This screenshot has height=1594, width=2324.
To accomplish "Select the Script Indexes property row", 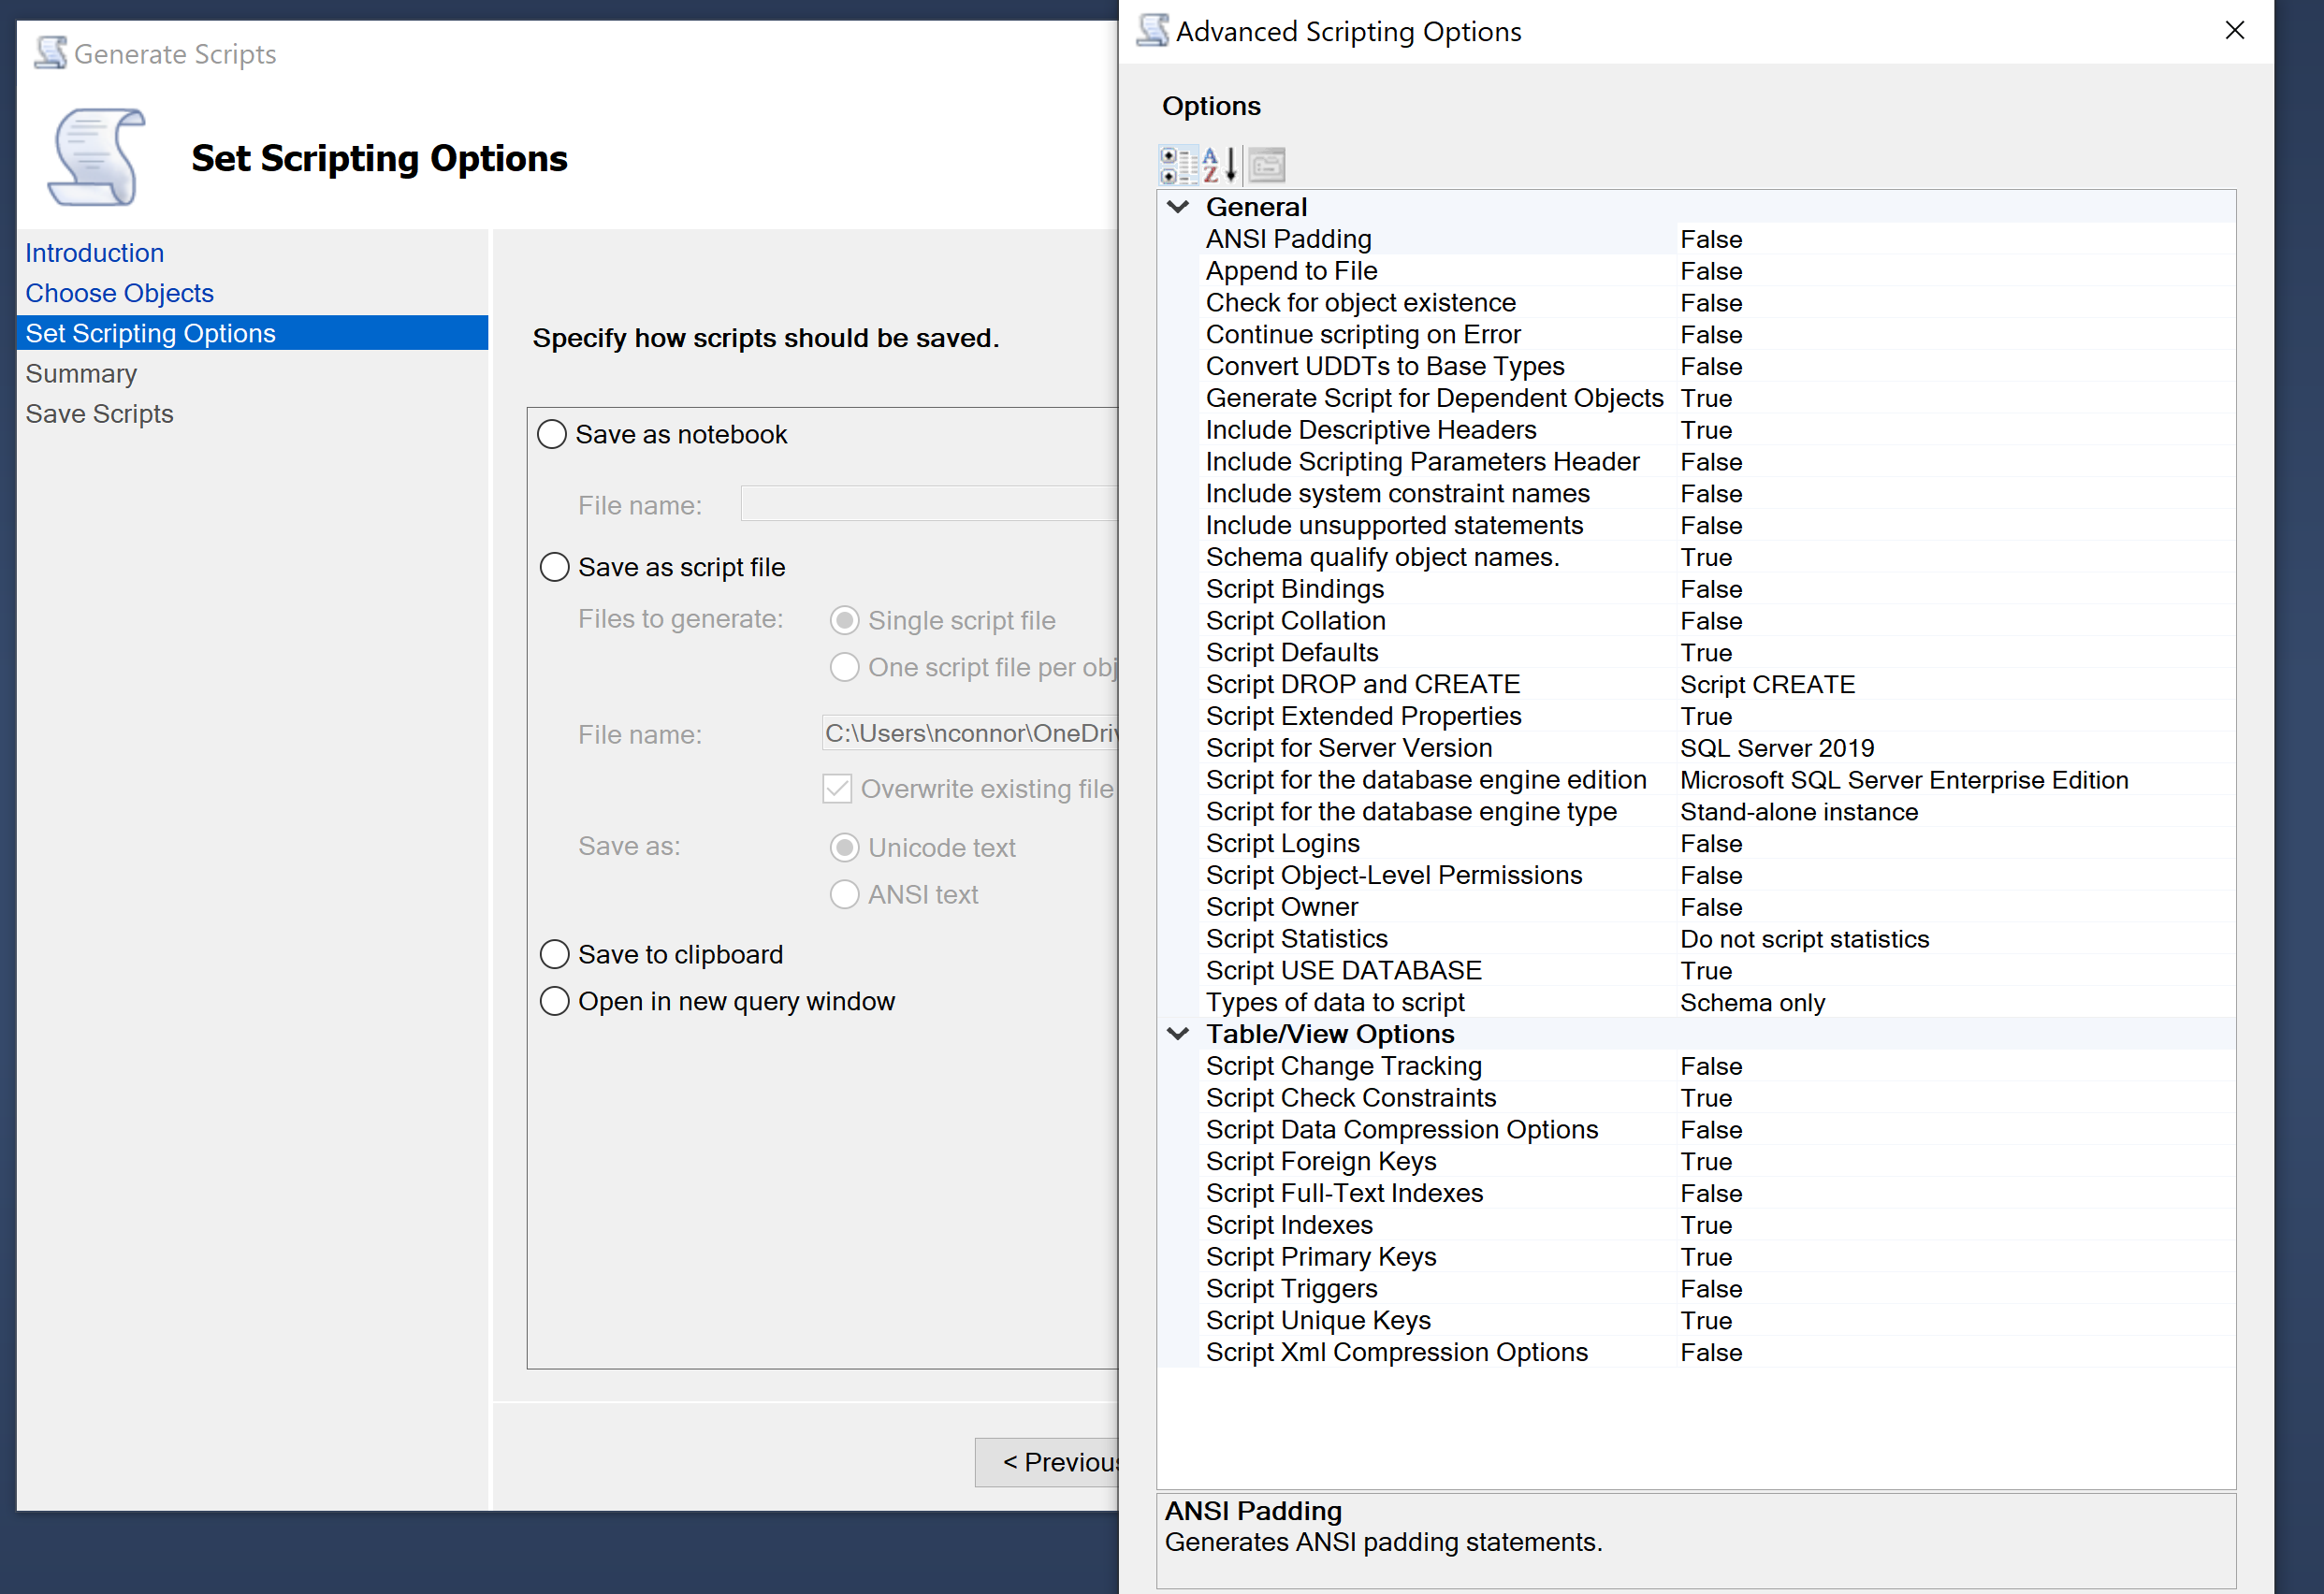I will click(x=1288, y=1225).
